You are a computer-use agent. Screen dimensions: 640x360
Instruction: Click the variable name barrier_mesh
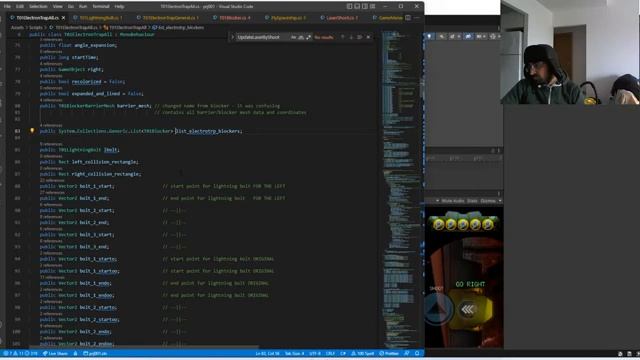[133, 106]
